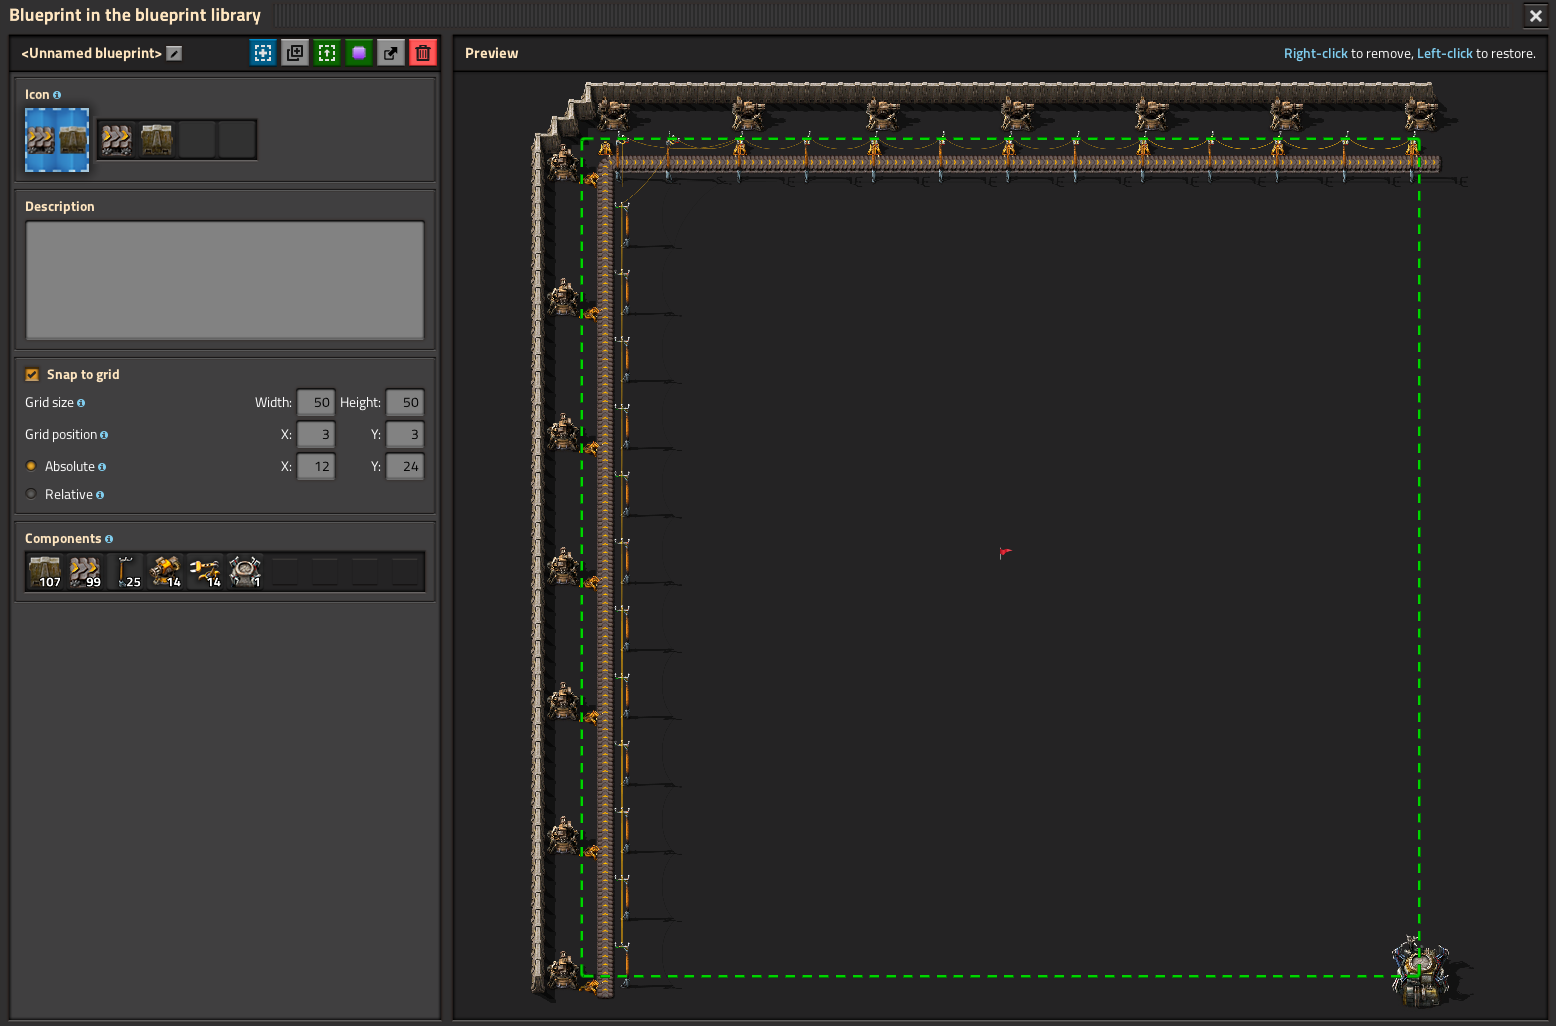
Task: Select the Absolute radio button
Action: click(x=31, y=466)
